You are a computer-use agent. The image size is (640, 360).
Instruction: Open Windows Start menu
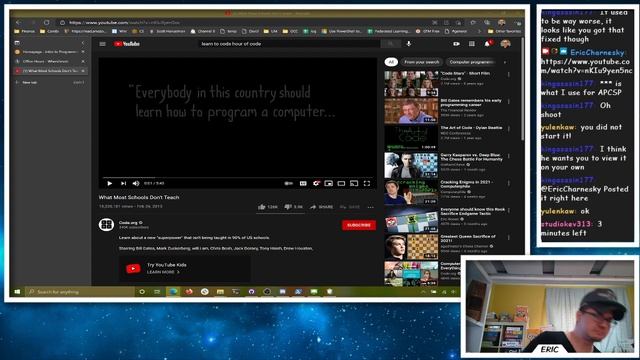[x=17, y=292]
